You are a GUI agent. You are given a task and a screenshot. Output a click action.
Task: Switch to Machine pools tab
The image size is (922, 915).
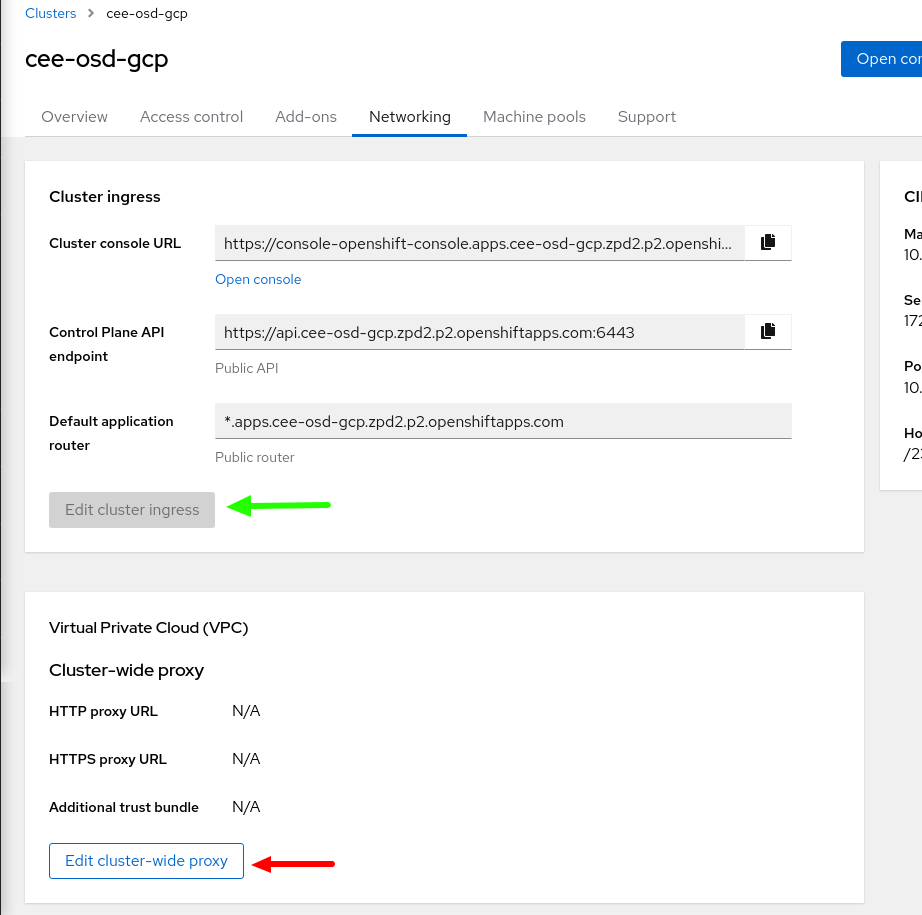[x=534, y=116]
